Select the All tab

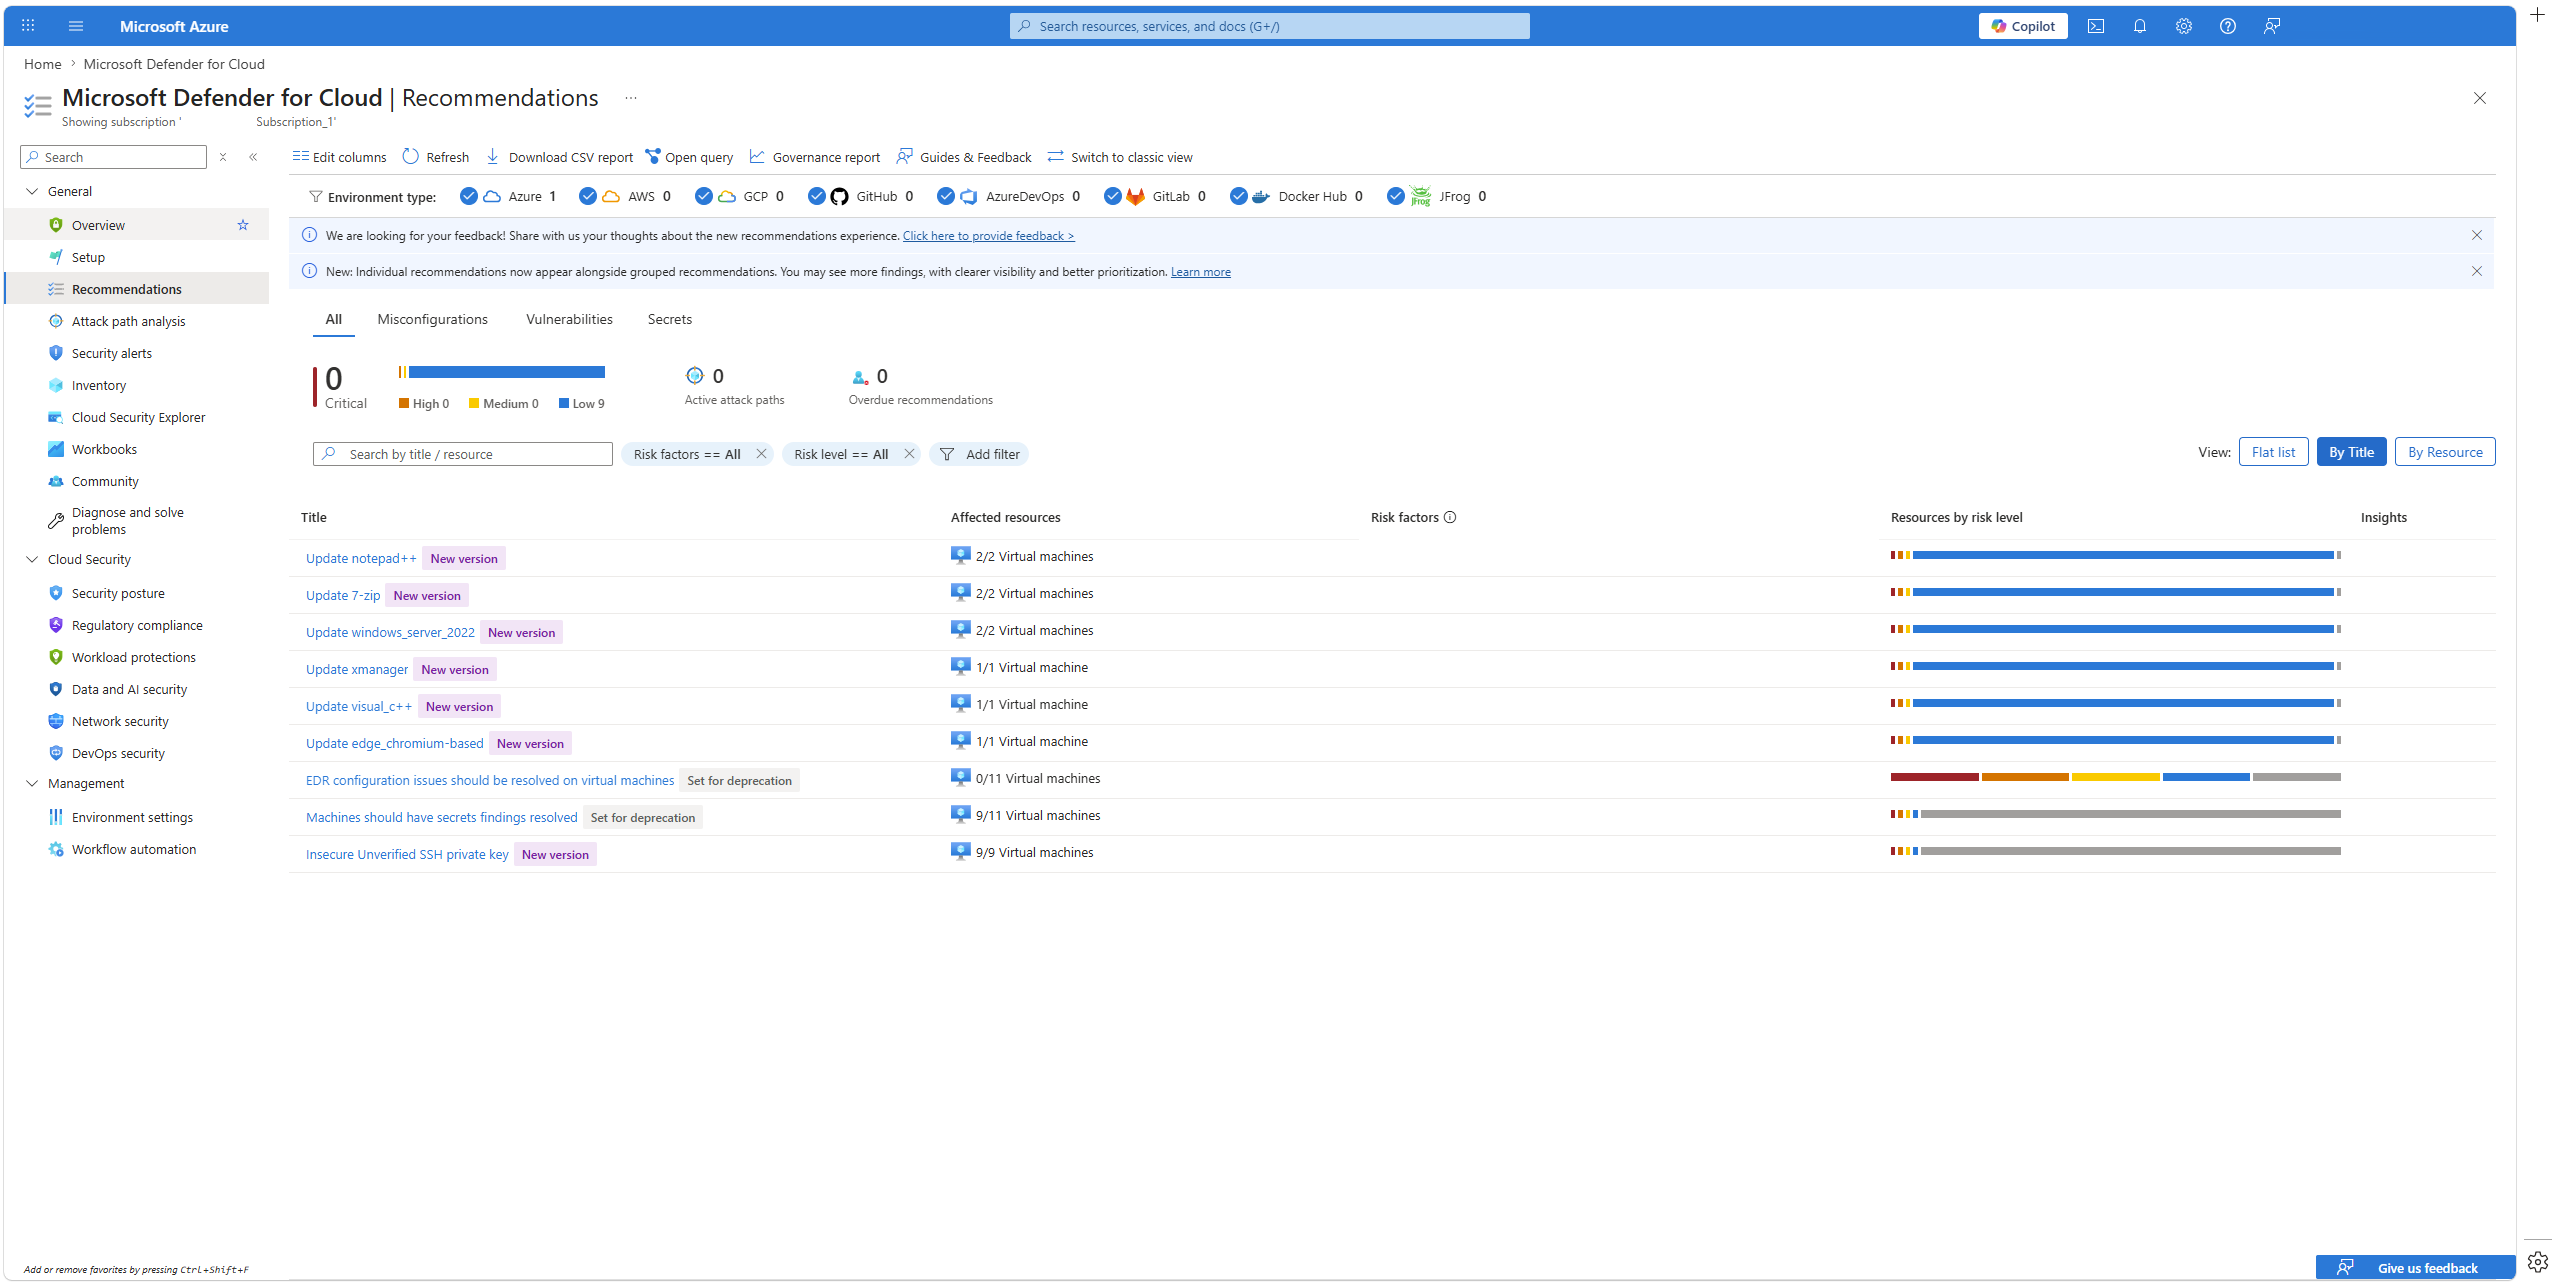pos(334,320)
